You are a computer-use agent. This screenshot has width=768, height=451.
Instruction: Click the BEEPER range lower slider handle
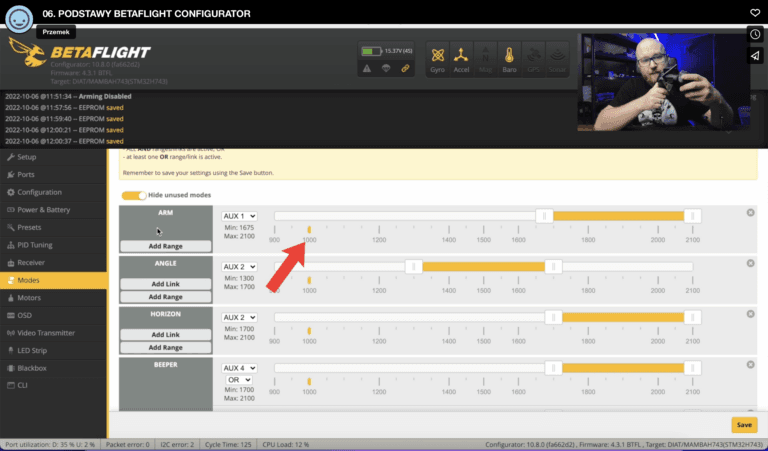[553, 368]
